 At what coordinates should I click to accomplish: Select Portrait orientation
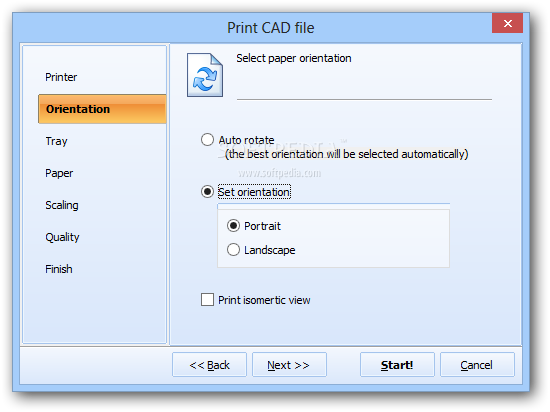tap(233, 225)
